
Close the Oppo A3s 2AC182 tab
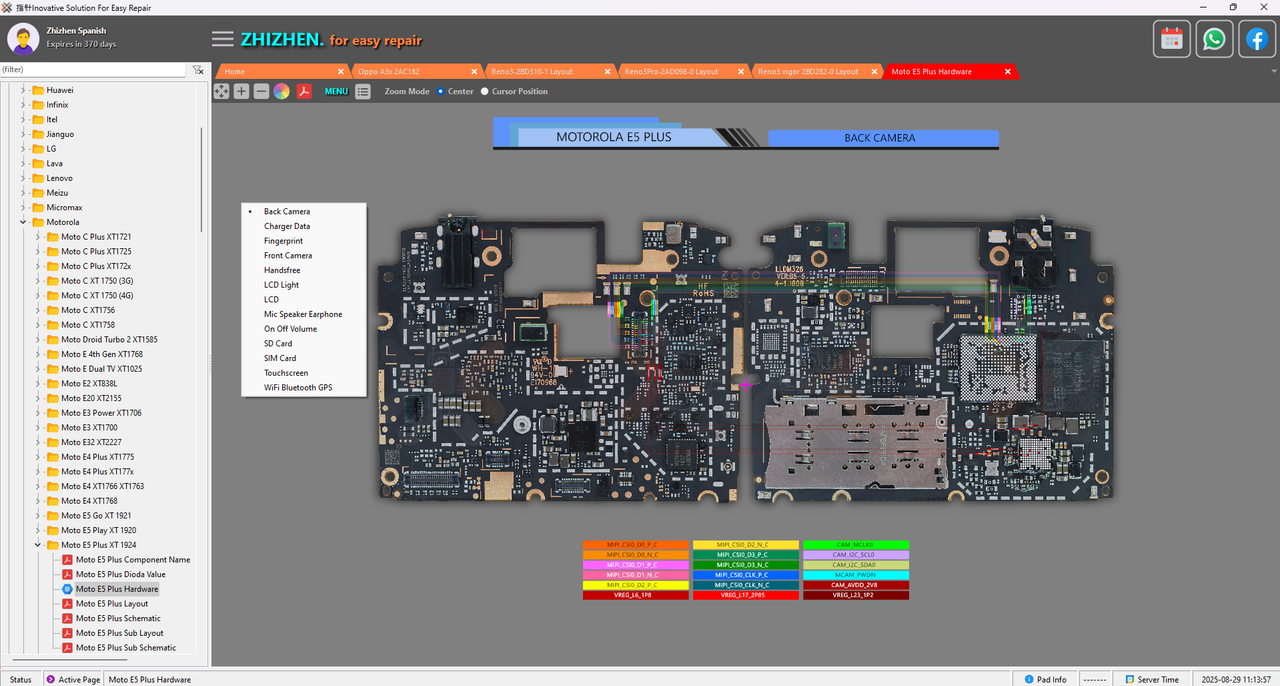point(474,72)
